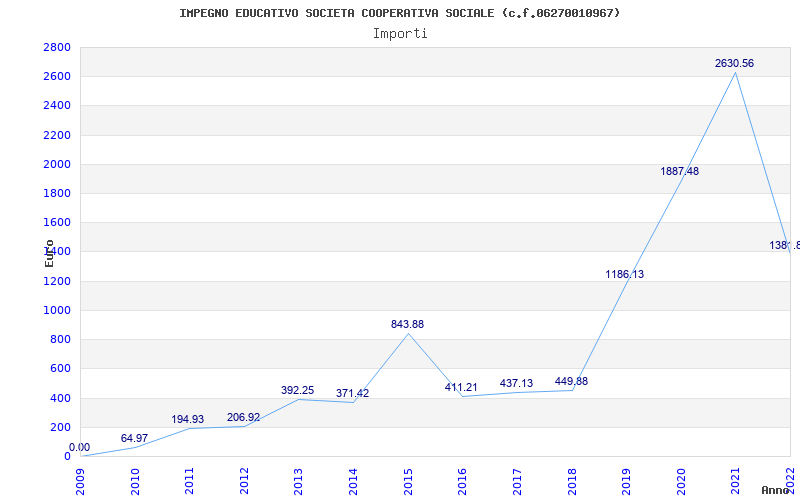Viewport: 800px width, 500px height.
Task: Select the 1000 y-axis tick label
Action: click(x=57, y=310)
